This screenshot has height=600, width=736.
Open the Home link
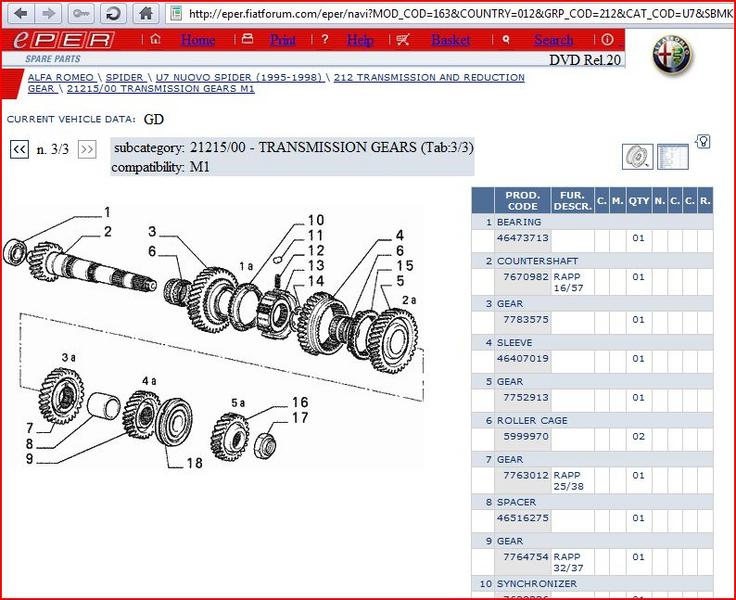[198, 40]
